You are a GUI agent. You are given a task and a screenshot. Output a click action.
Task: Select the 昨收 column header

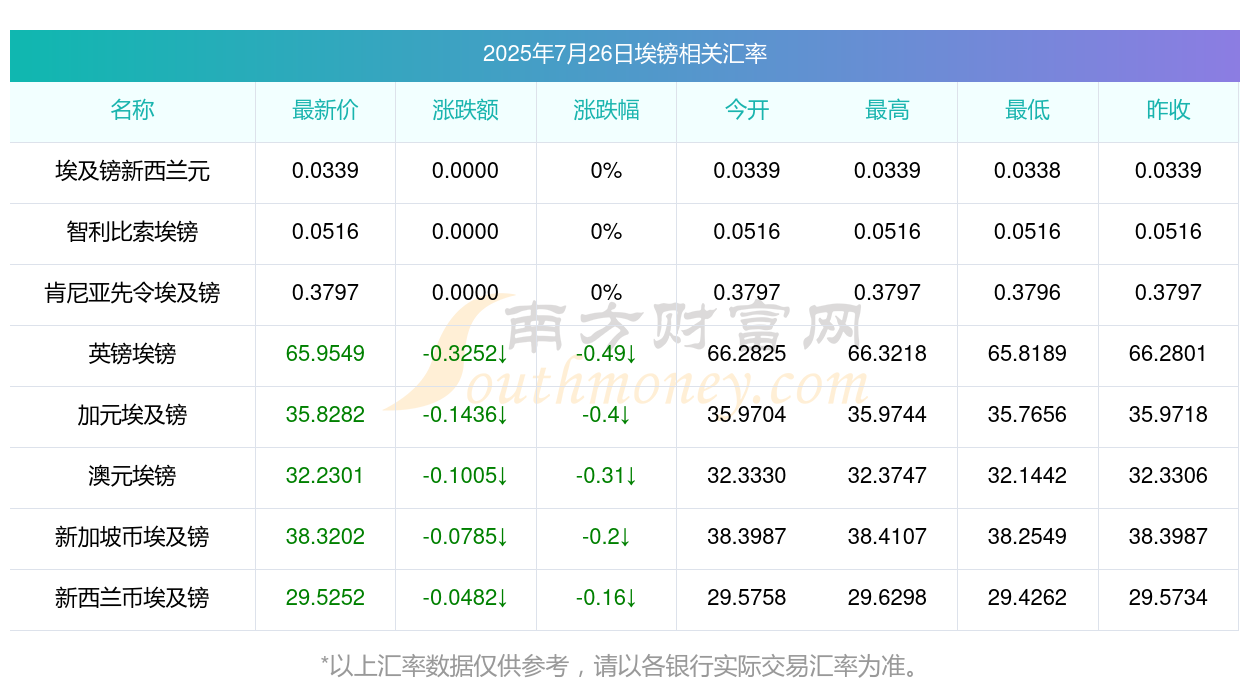(x=1168, y=110)
